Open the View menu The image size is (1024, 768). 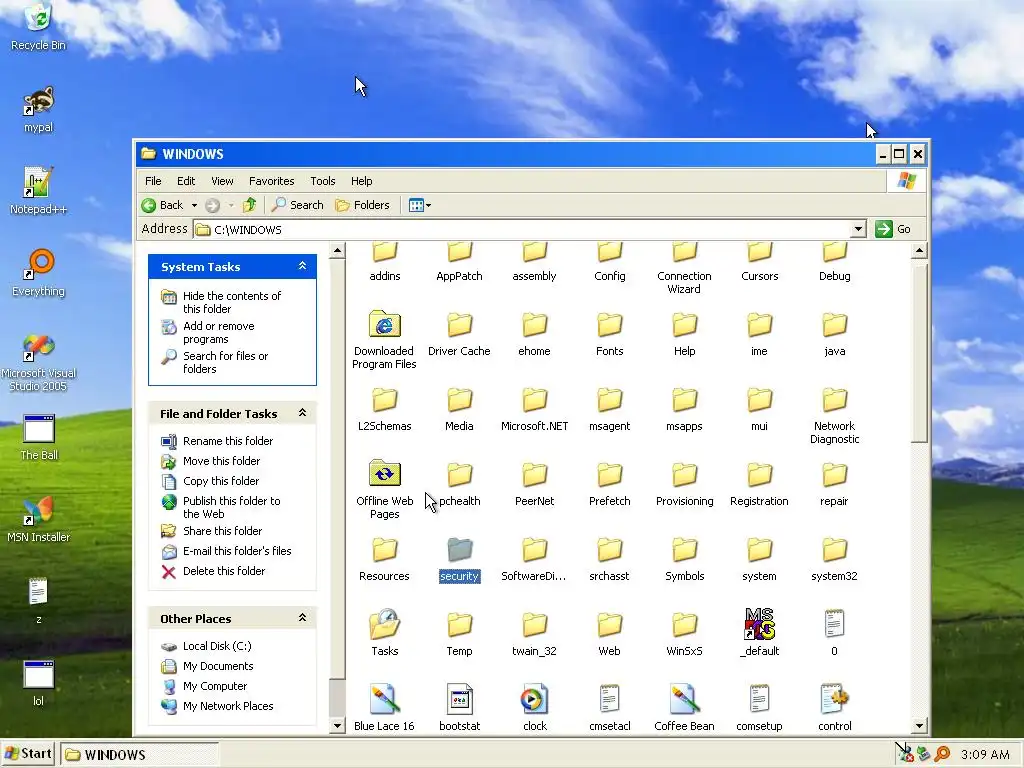click(x=222, y=181)
